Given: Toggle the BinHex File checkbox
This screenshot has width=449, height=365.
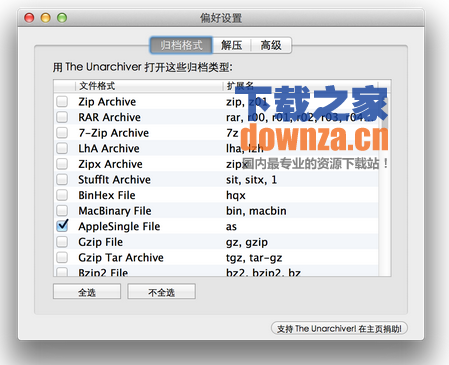Looking at the screenshot, I should point(62,195).
